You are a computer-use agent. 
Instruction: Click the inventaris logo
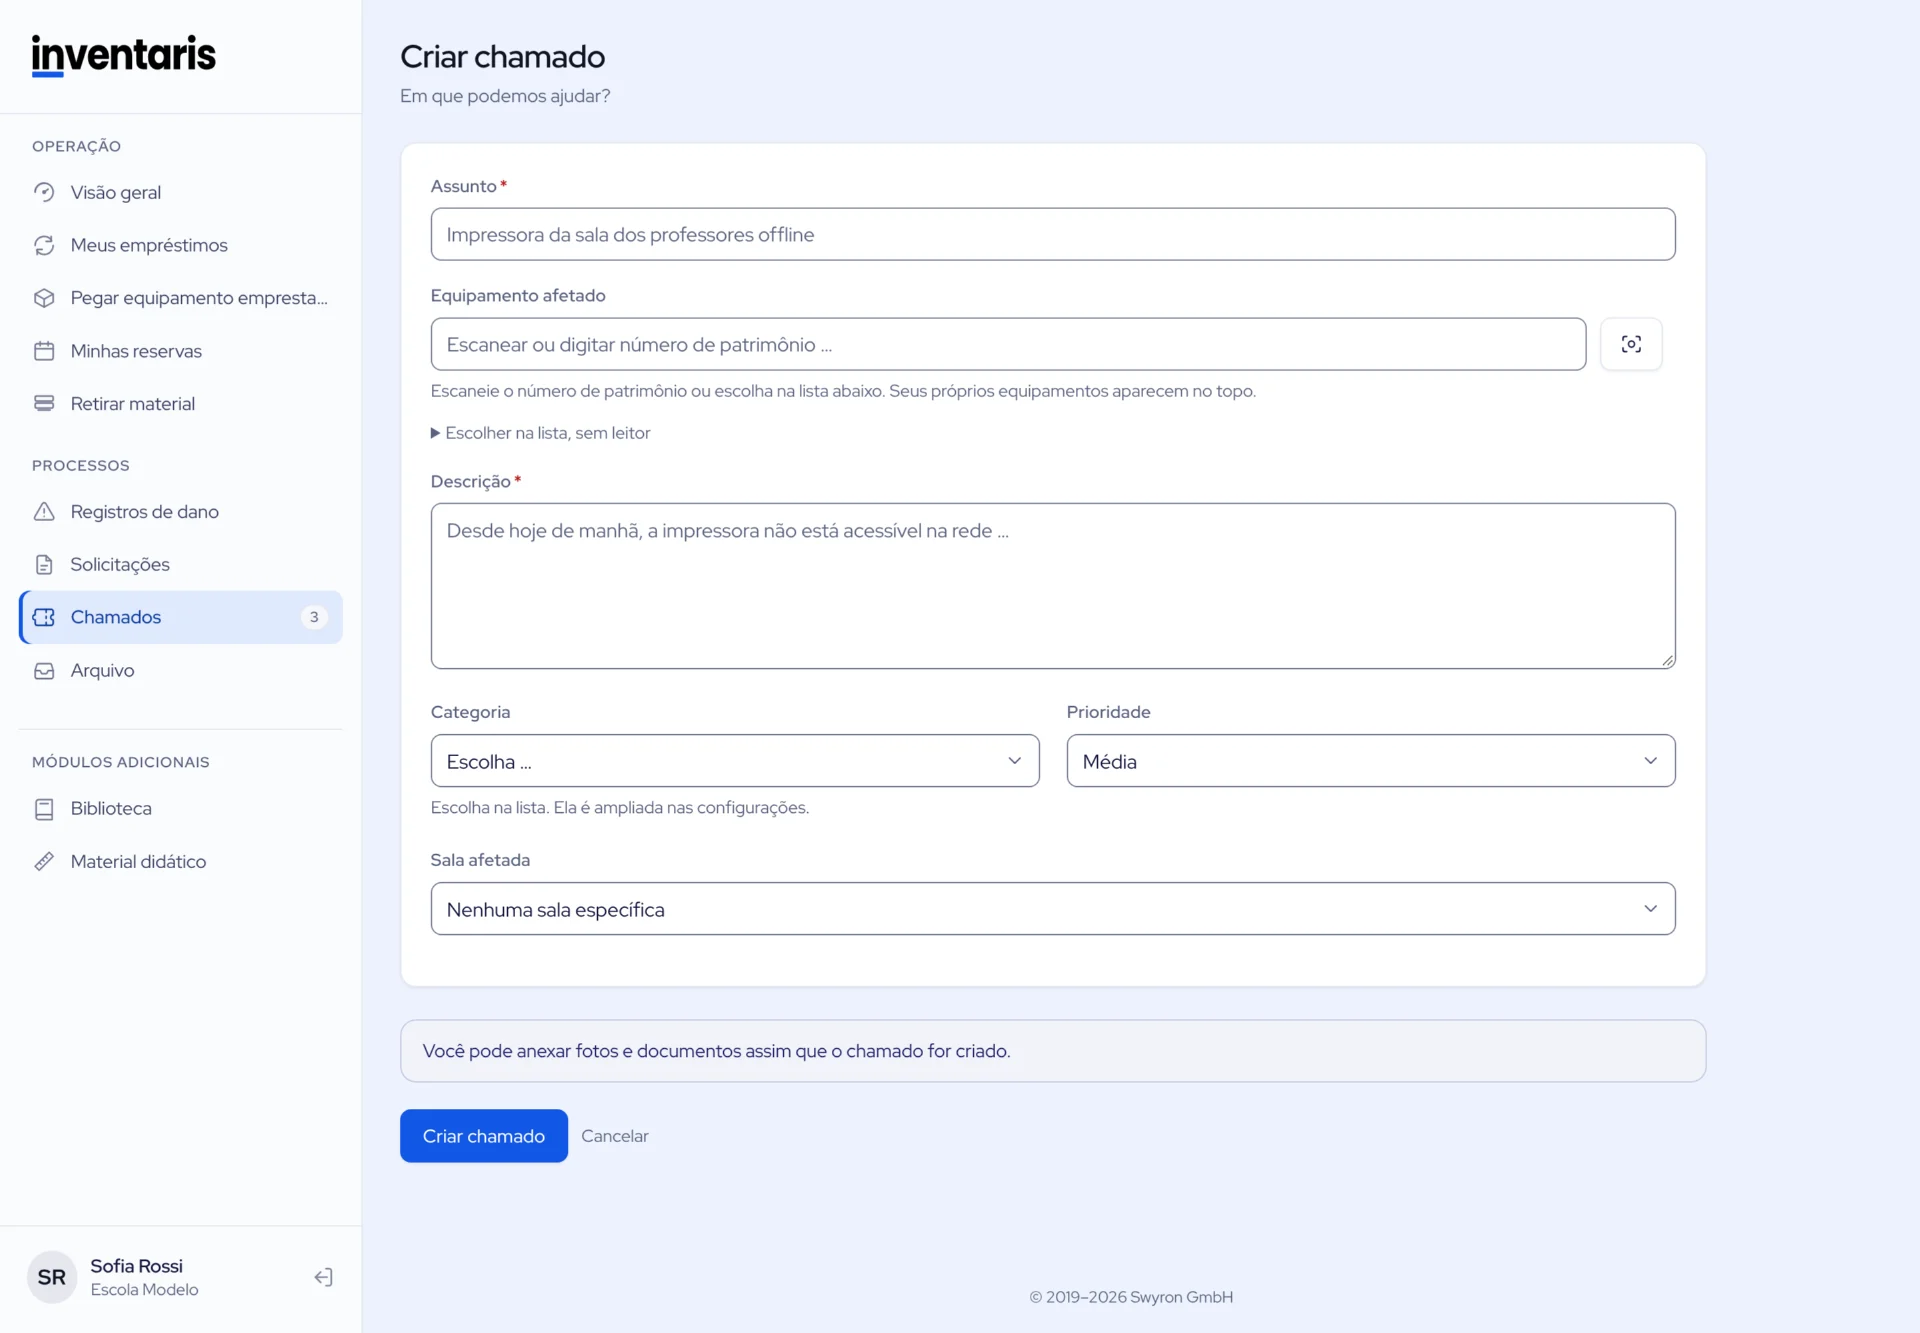[x=124, y=55]
